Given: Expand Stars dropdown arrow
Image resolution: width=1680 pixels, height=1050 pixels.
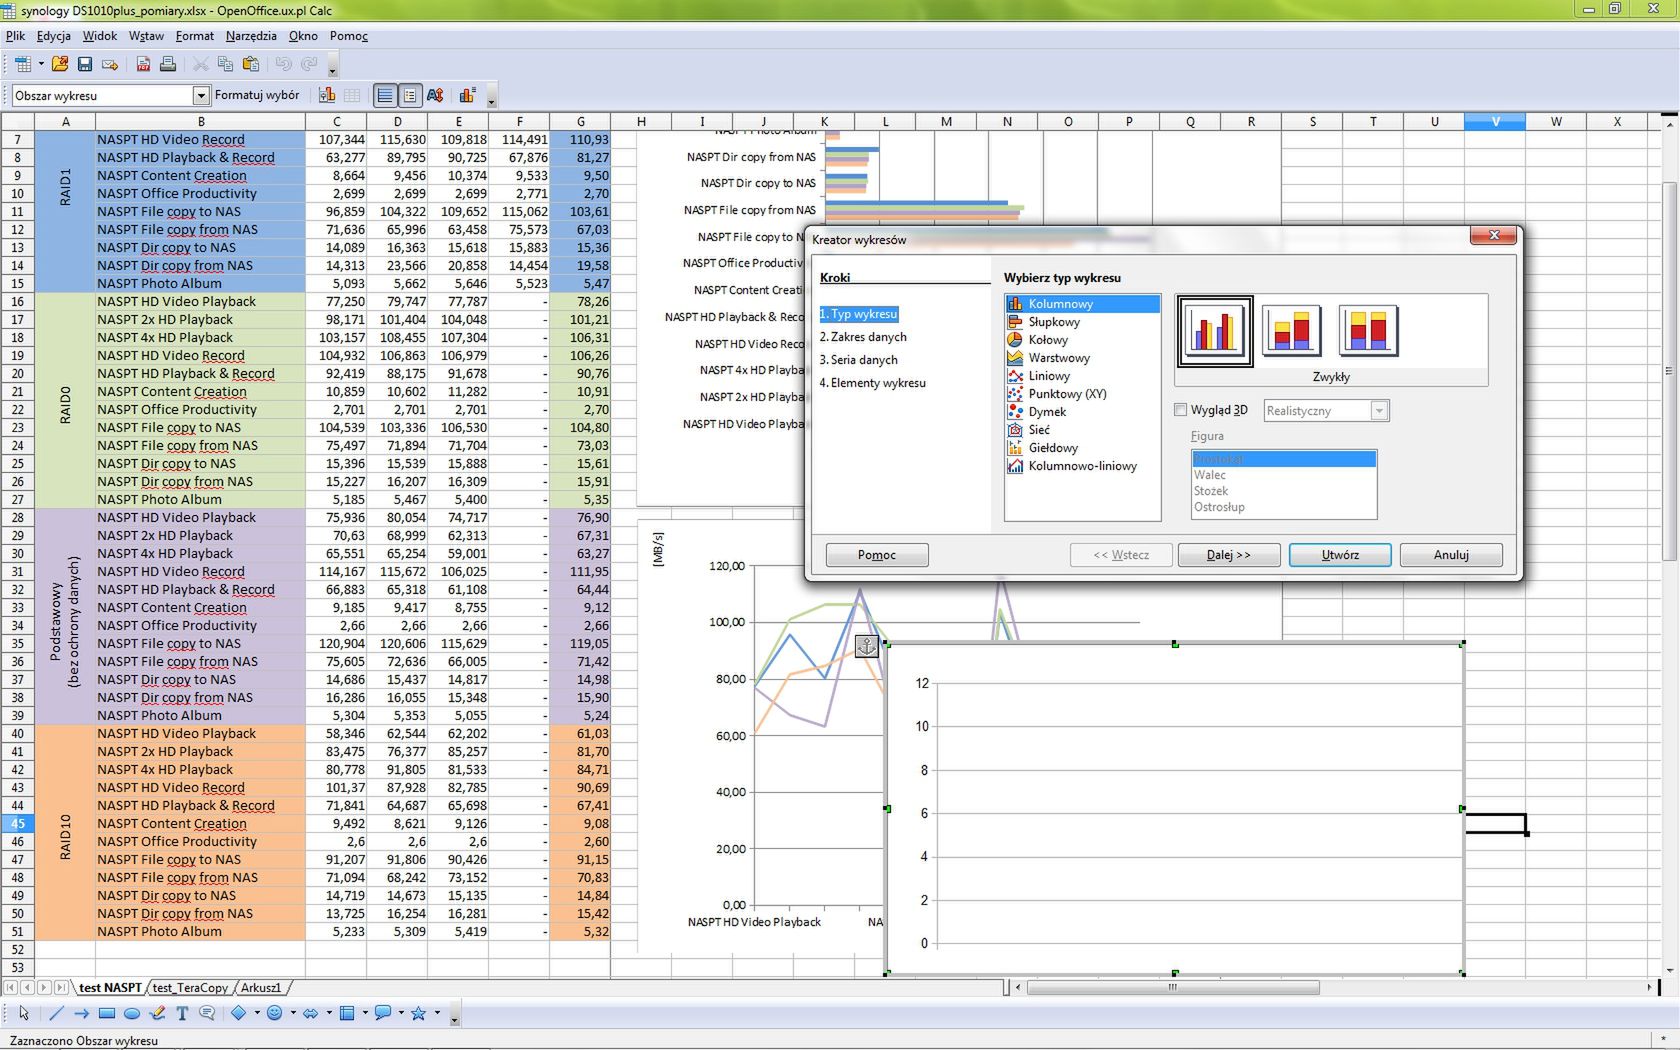Looking at the screenshot, I should [437, 1014].
